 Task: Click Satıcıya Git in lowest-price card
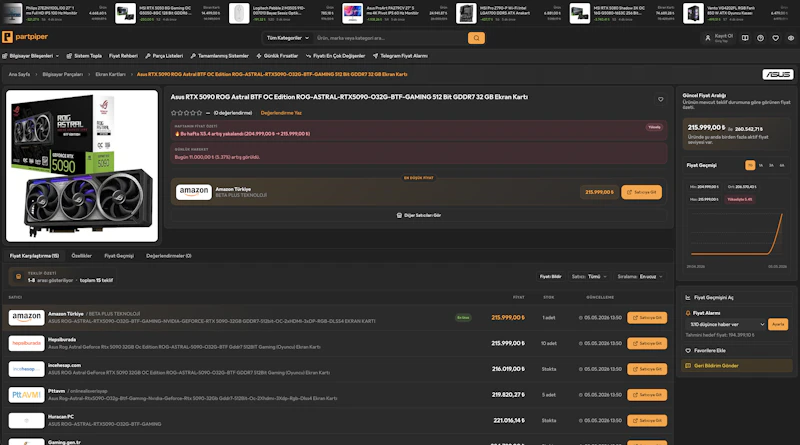(x=641, y=192)
